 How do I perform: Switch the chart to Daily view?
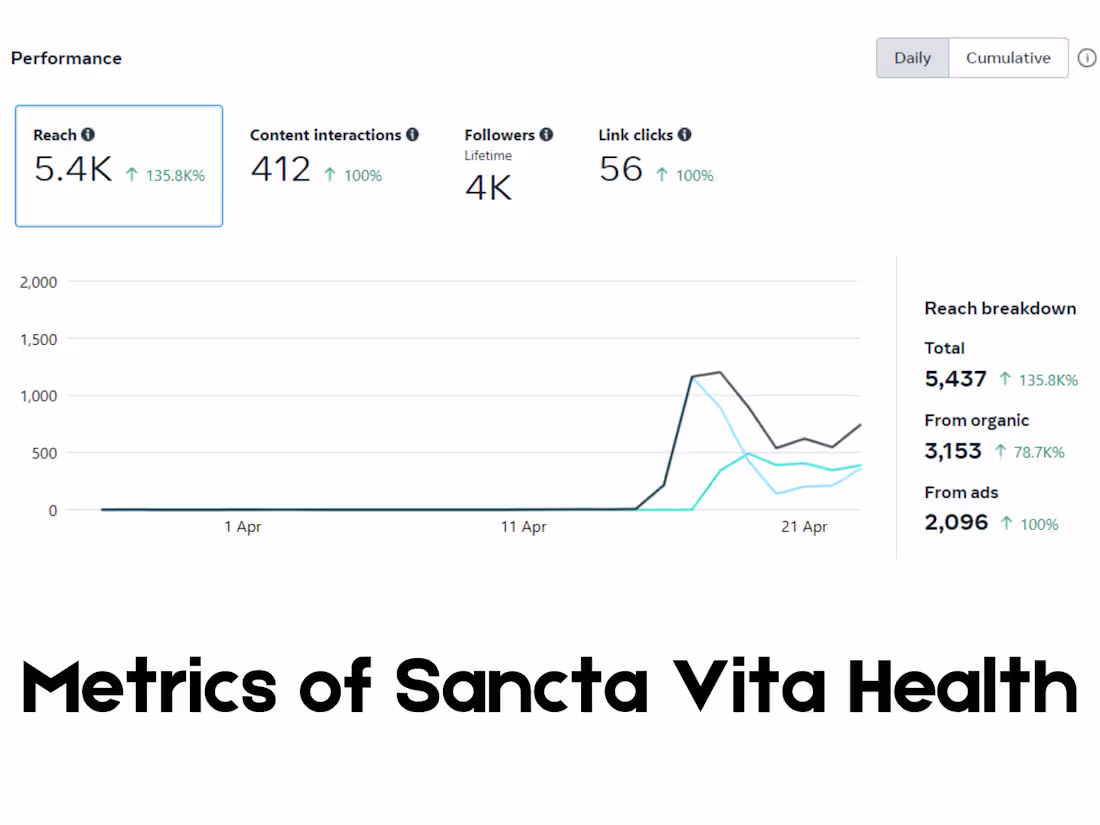click(x=912, y=58)
